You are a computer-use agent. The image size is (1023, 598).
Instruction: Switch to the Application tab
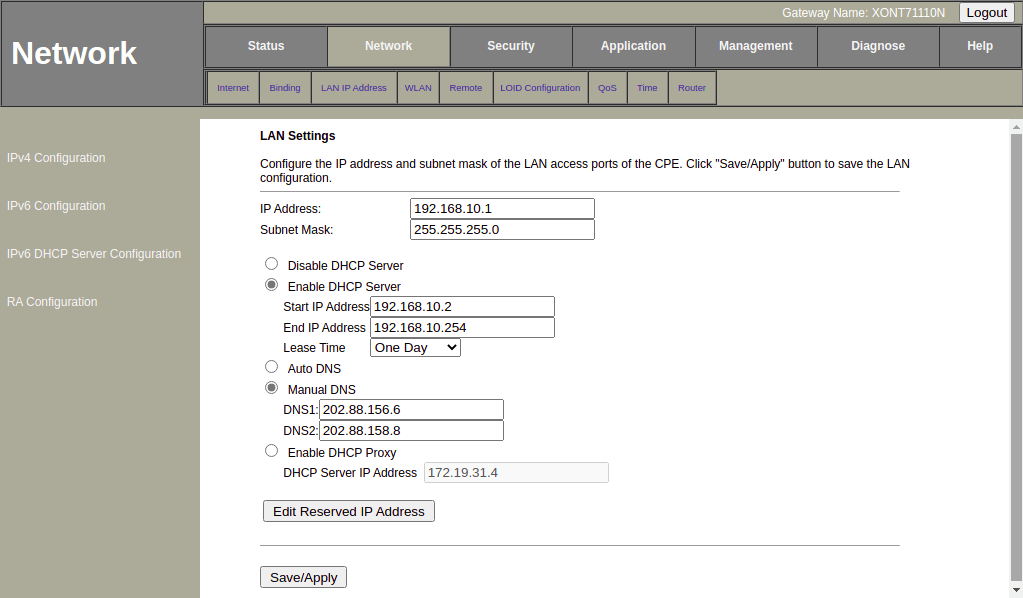633,46
